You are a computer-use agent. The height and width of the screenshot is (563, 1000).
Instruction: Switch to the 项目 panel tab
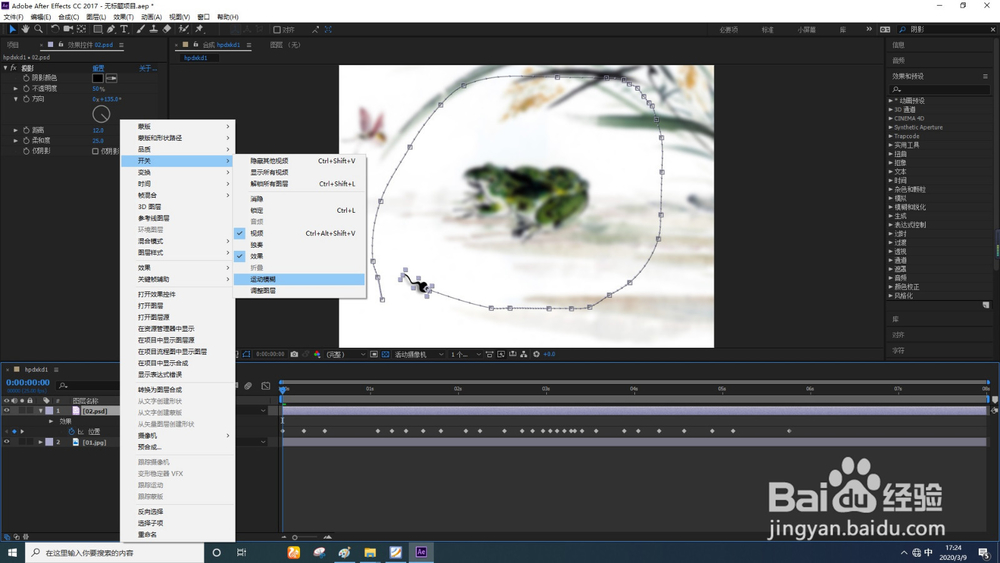(x=13, y=45)
